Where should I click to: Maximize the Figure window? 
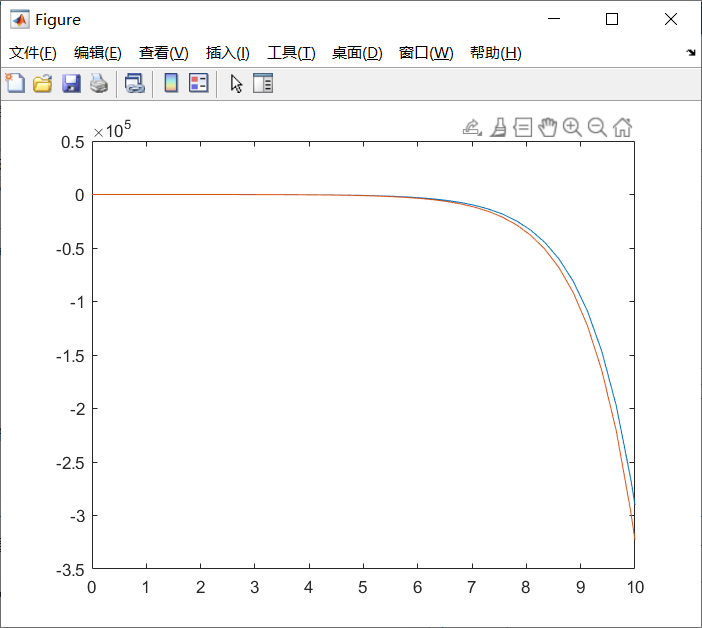click(612, 19)
